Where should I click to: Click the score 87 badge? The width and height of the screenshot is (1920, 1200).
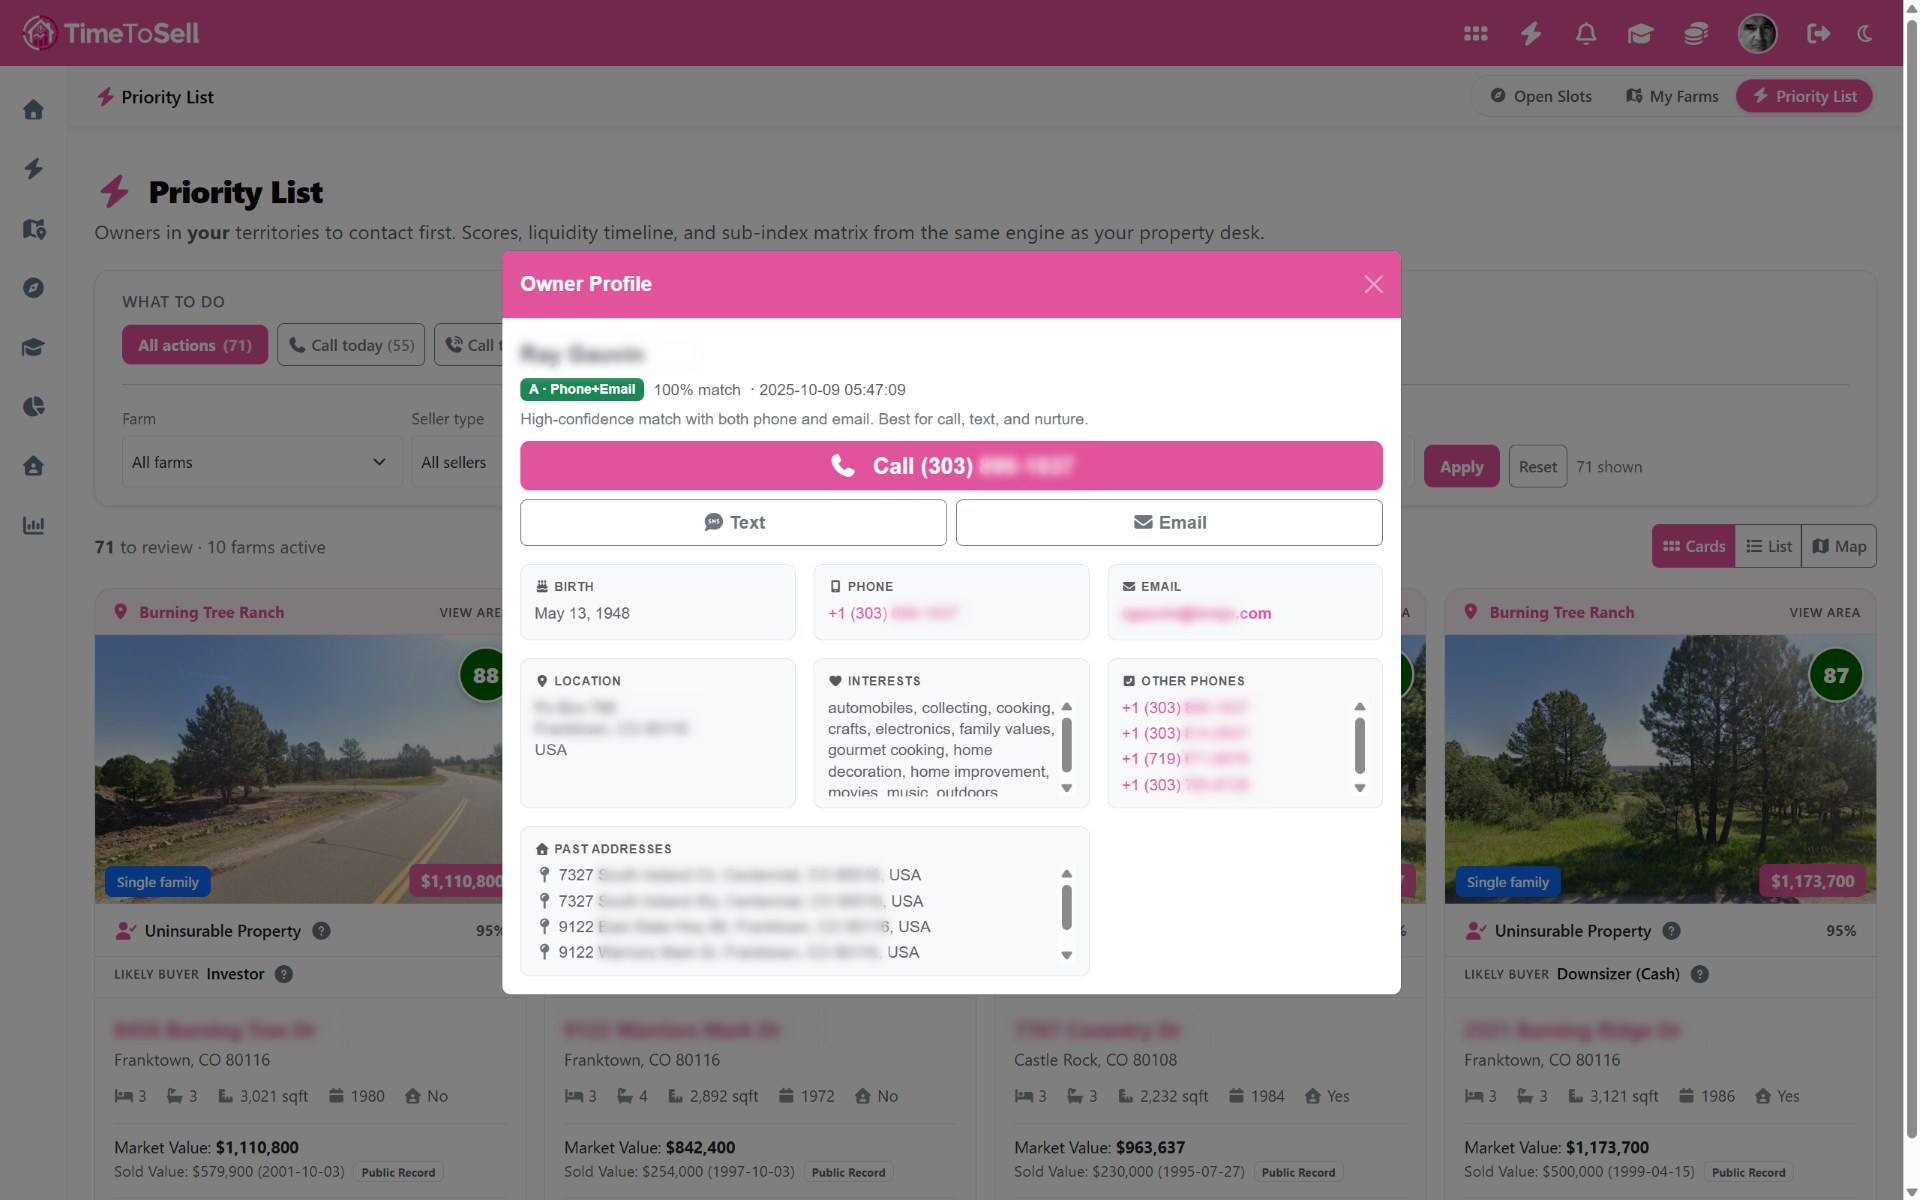coord(1835,675)
